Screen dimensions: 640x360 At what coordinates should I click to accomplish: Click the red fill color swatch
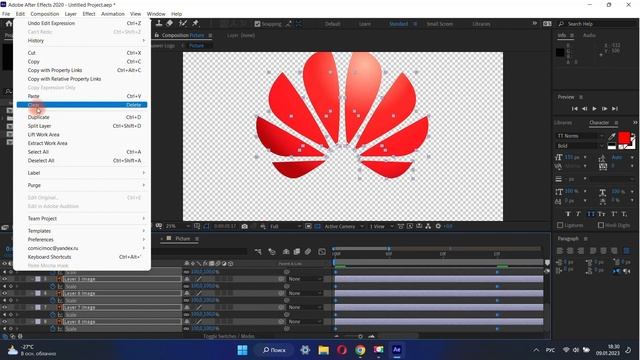(623, 138)
